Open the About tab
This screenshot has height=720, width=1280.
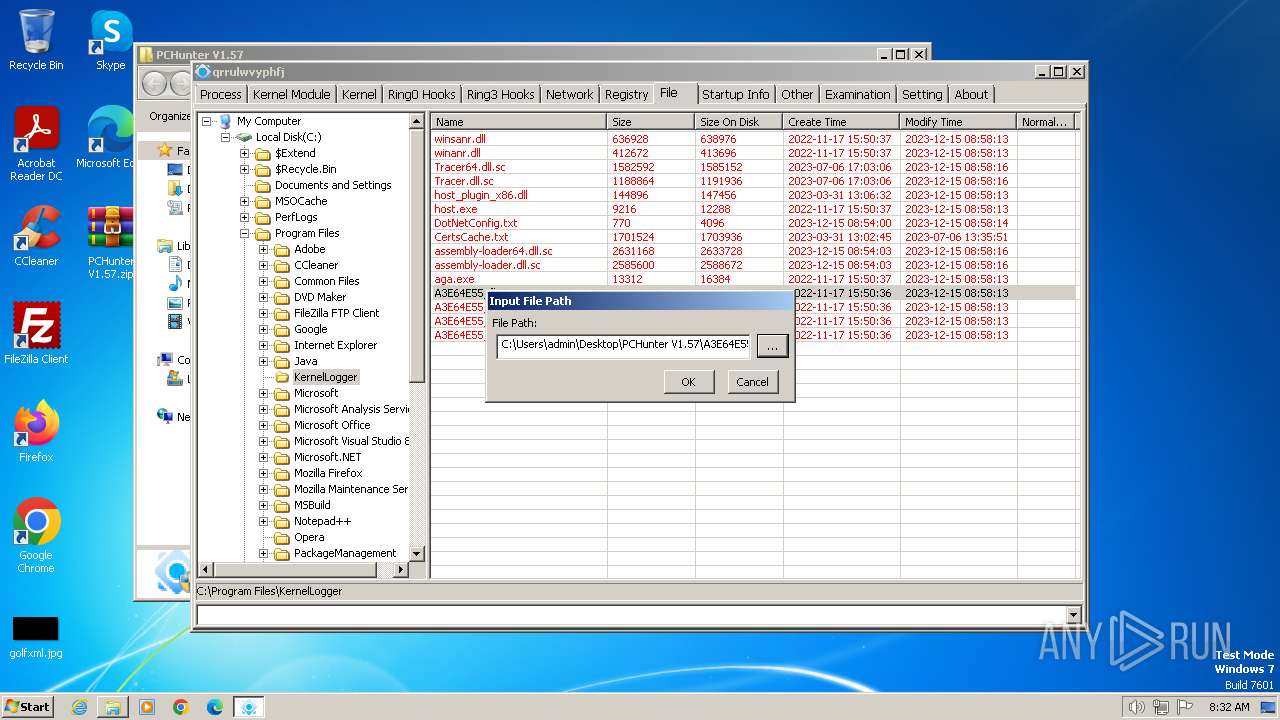(x=971, y=94)
